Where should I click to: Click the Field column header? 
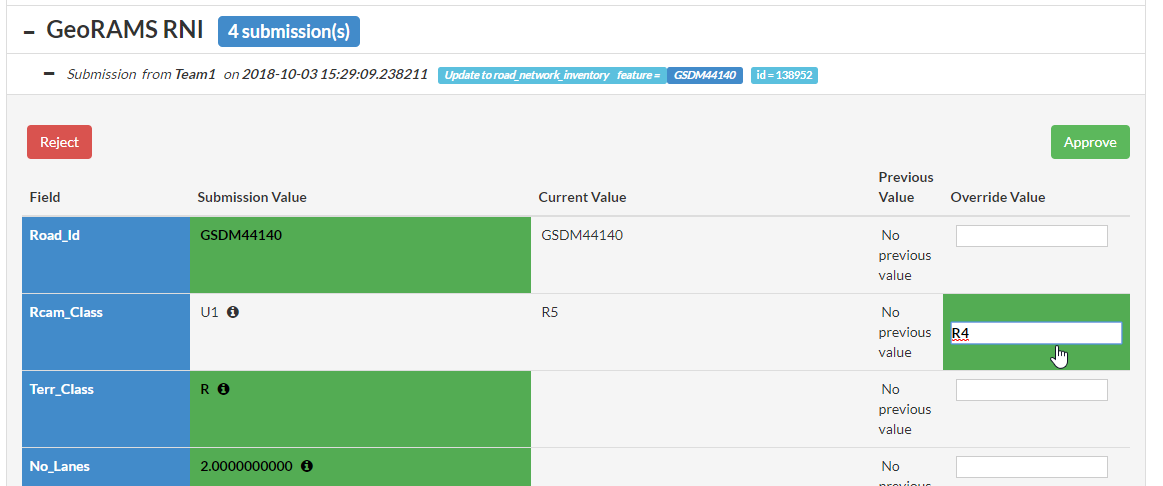click(45, 197)
